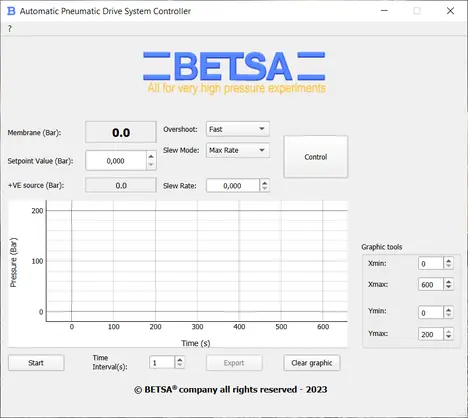Focus the Ymin input field

pyautogui.click(x=431, y=313)
